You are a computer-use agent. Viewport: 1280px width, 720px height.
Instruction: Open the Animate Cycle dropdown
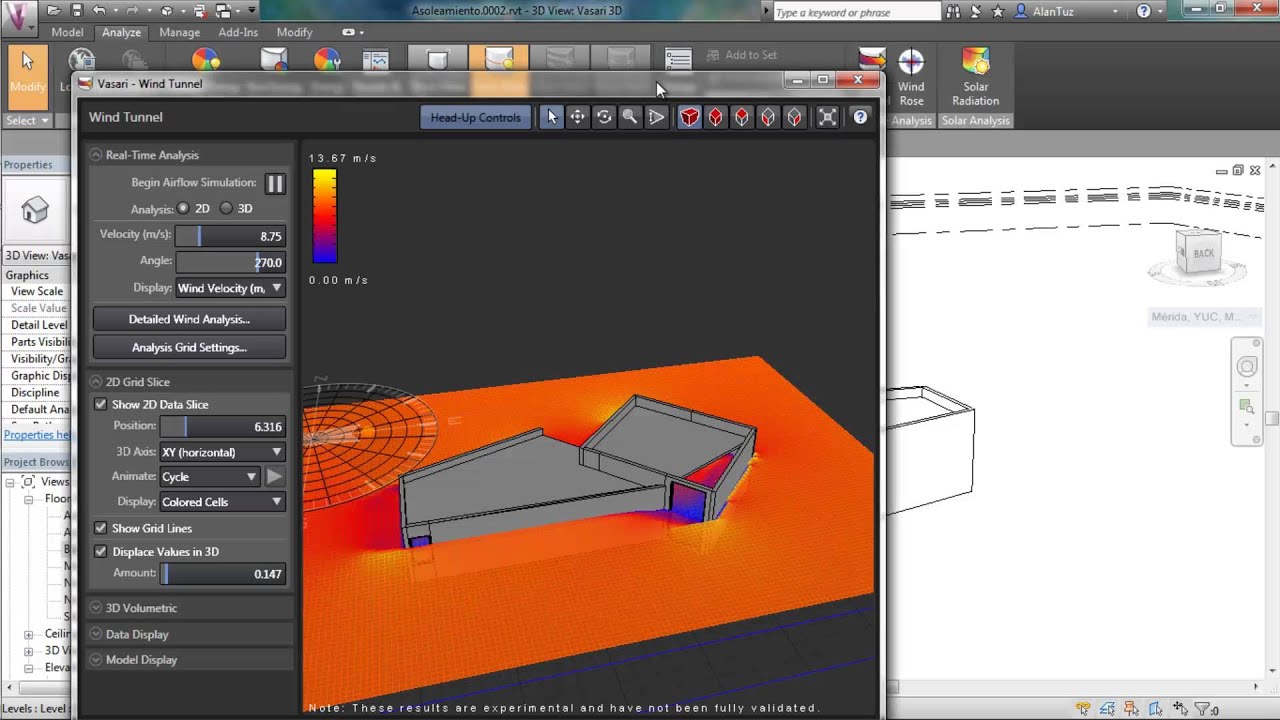(210, 477)
